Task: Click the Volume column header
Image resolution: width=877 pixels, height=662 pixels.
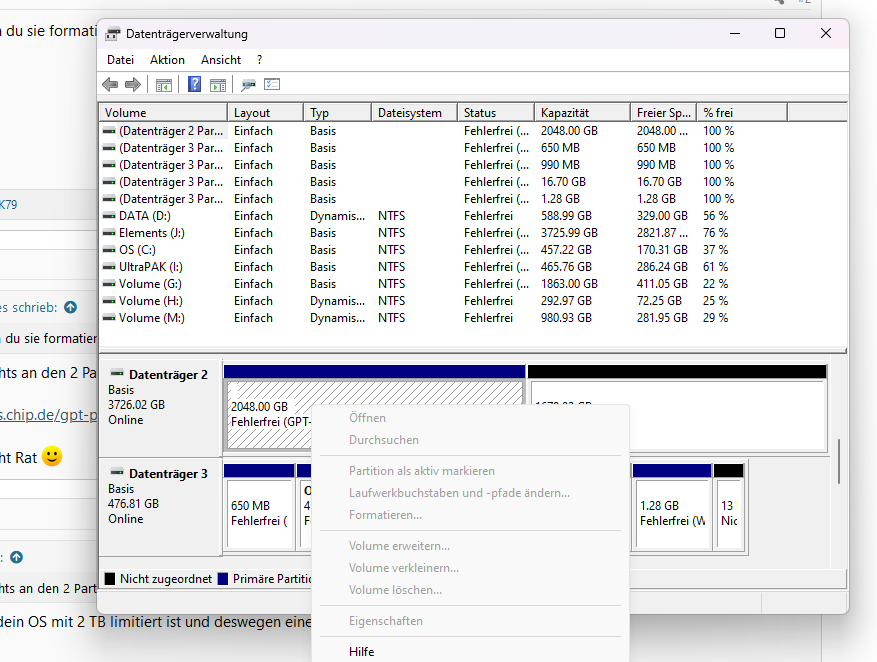Action: pos(126,113)
